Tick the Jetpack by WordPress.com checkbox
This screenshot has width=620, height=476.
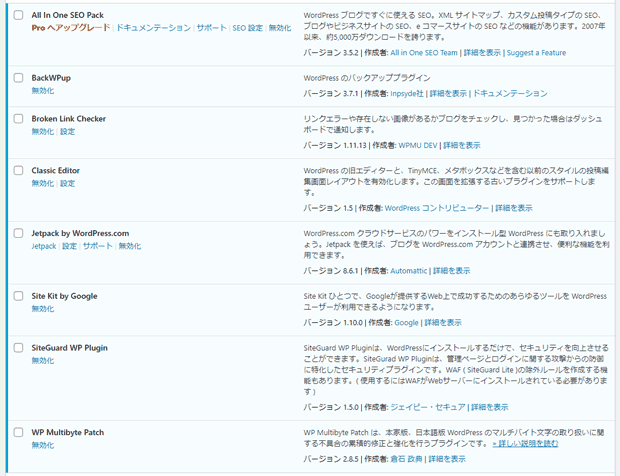tap(19, 233)
